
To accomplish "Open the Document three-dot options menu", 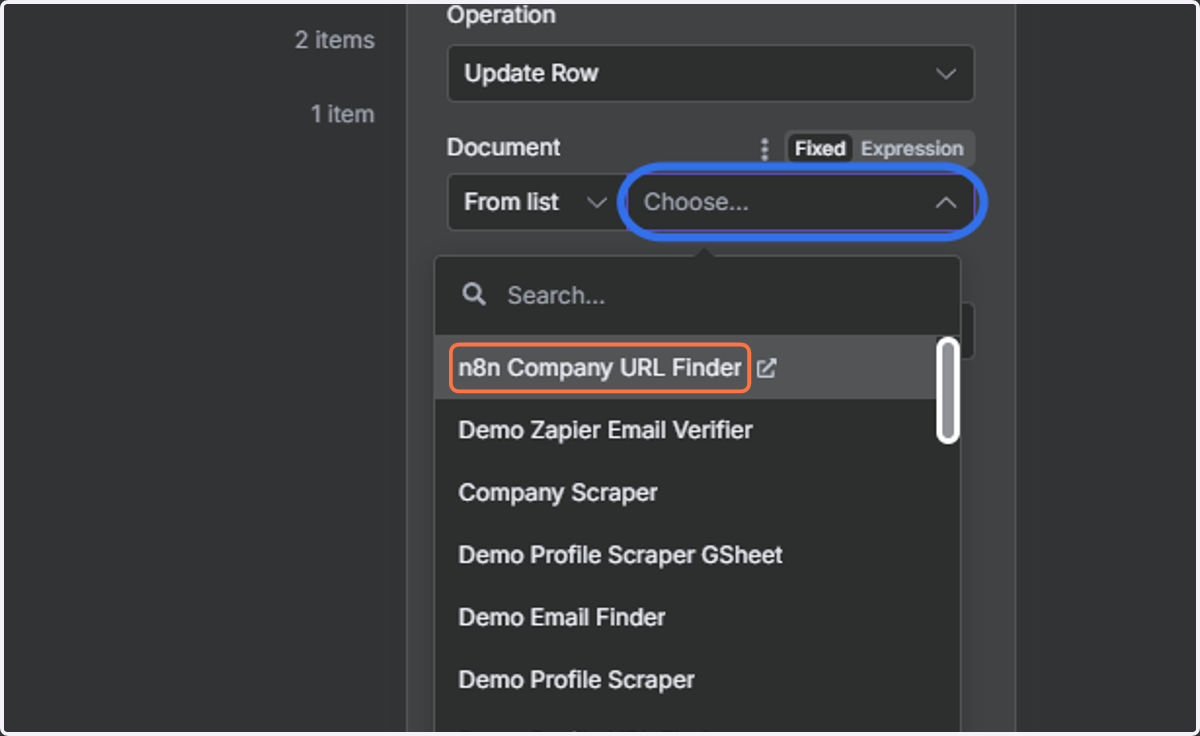I will (x=764, y=149).
